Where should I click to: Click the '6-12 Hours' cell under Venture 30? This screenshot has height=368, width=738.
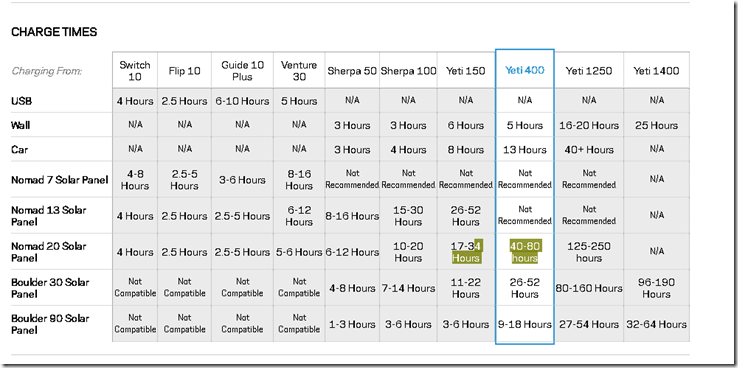pyautogui.click(x=299, y=216)
